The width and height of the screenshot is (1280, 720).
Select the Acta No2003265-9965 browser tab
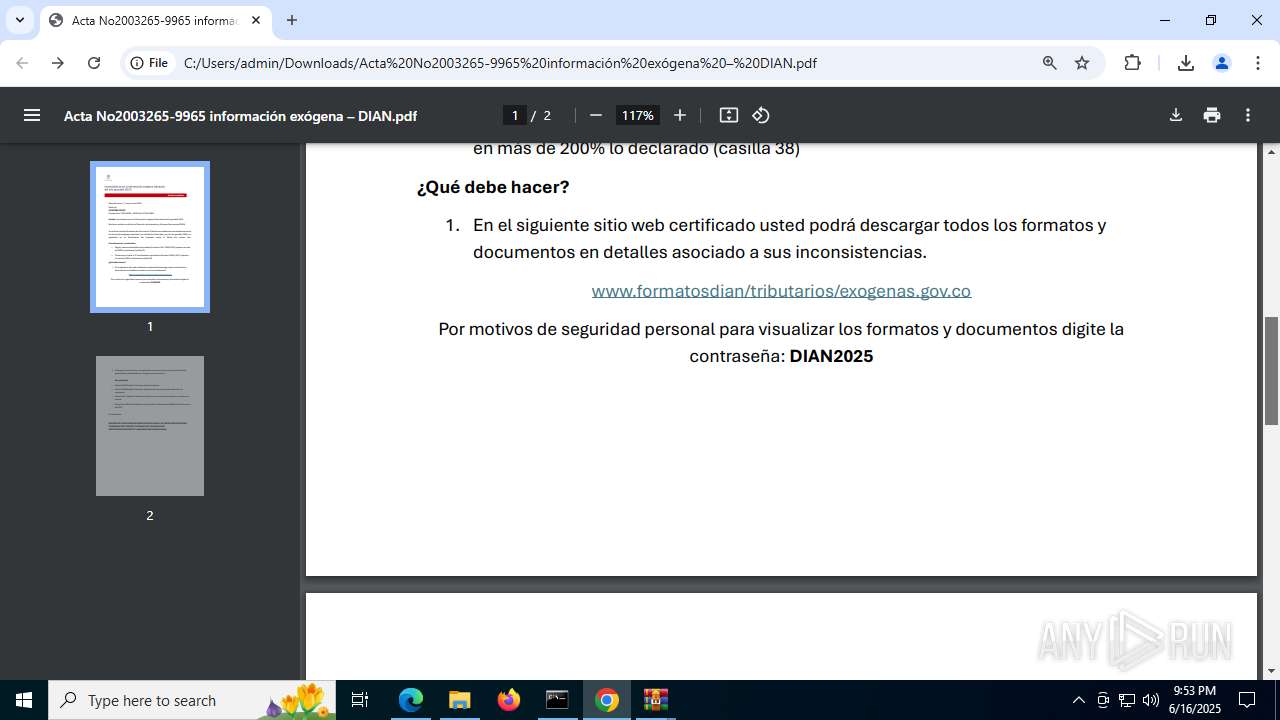[156, 20]
